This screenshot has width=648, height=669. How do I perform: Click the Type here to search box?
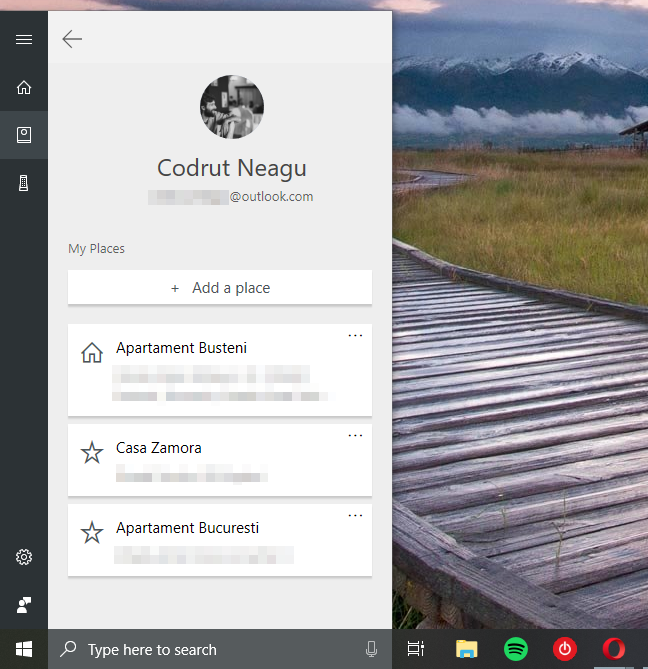(220, 649)
